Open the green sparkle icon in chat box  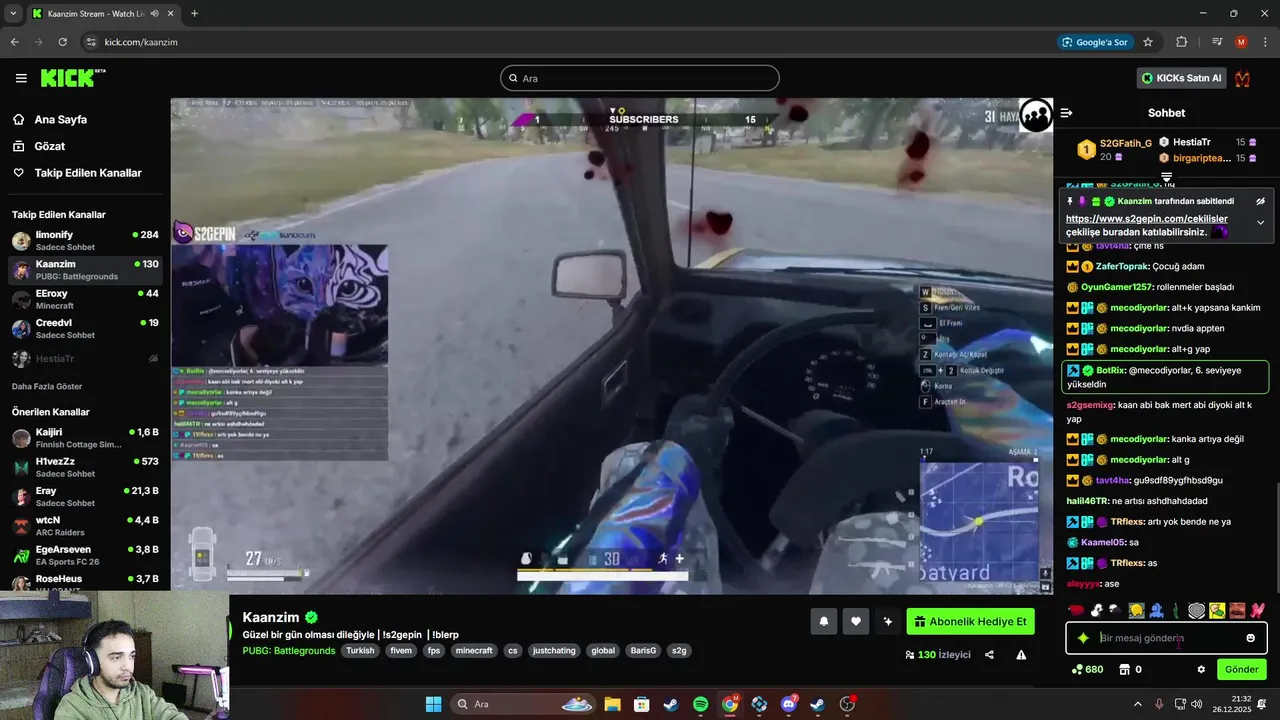(1083, 638)
